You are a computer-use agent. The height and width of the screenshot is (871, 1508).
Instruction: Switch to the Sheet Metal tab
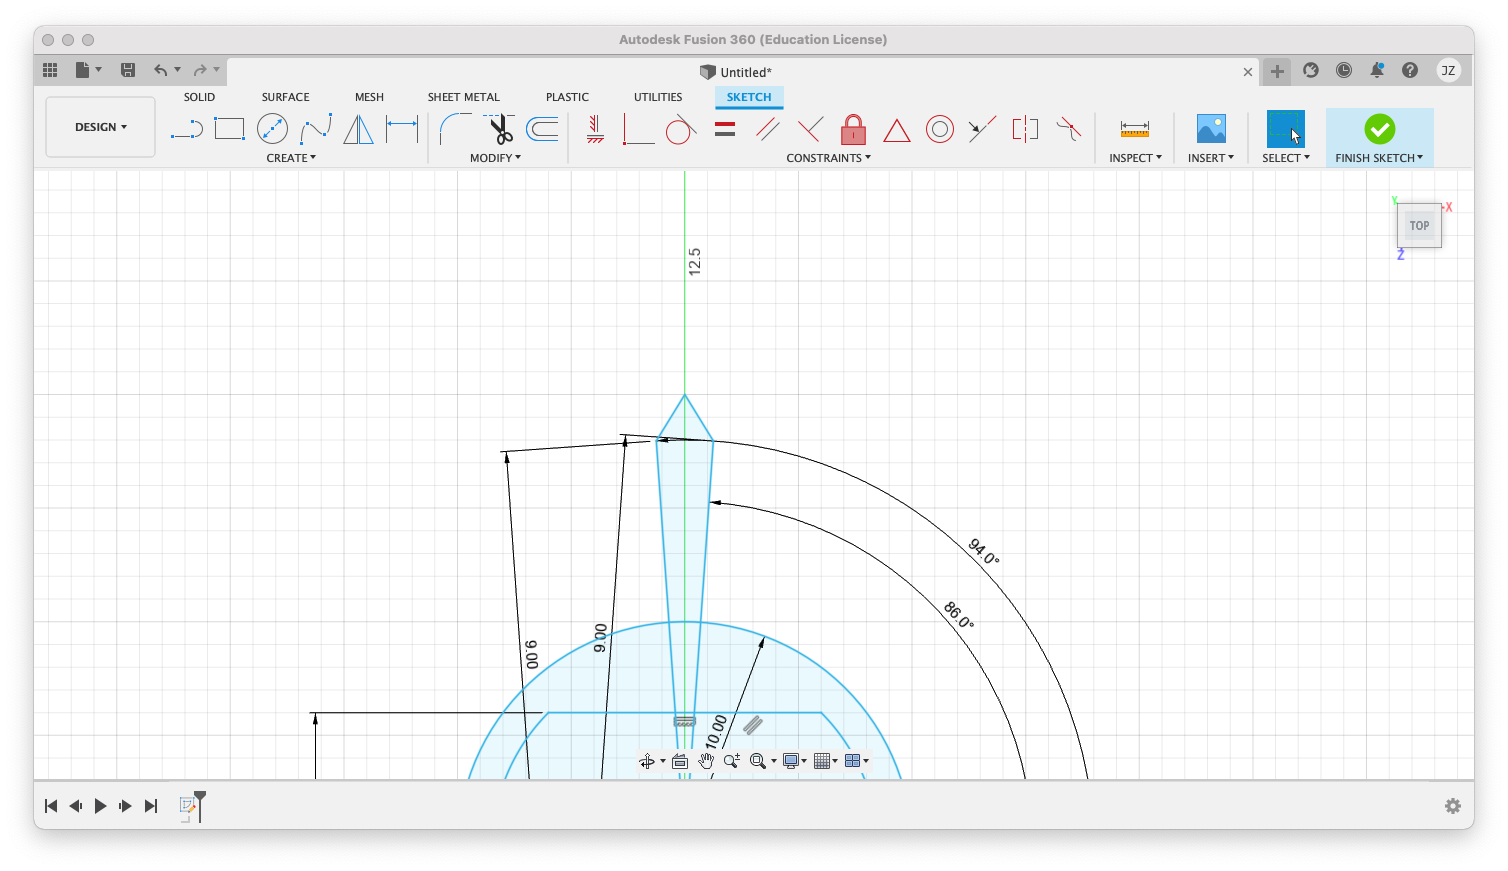464,97
